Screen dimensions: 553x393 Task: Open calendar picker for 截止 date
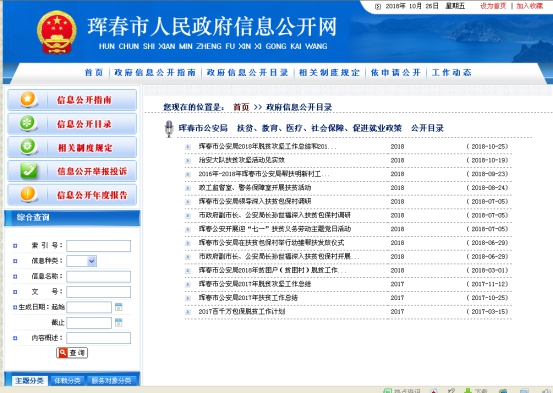point(118,322)
